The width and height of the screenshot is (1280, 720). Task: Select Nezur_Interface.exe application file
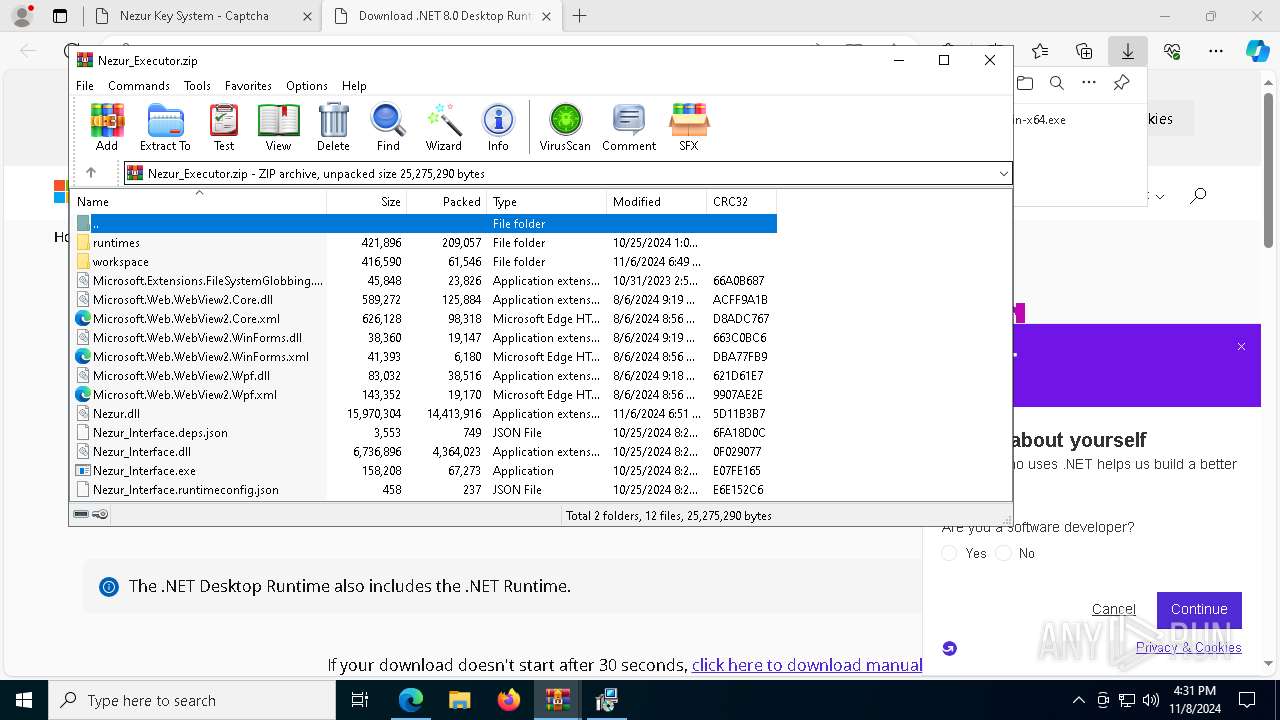[x=425, y=471]
